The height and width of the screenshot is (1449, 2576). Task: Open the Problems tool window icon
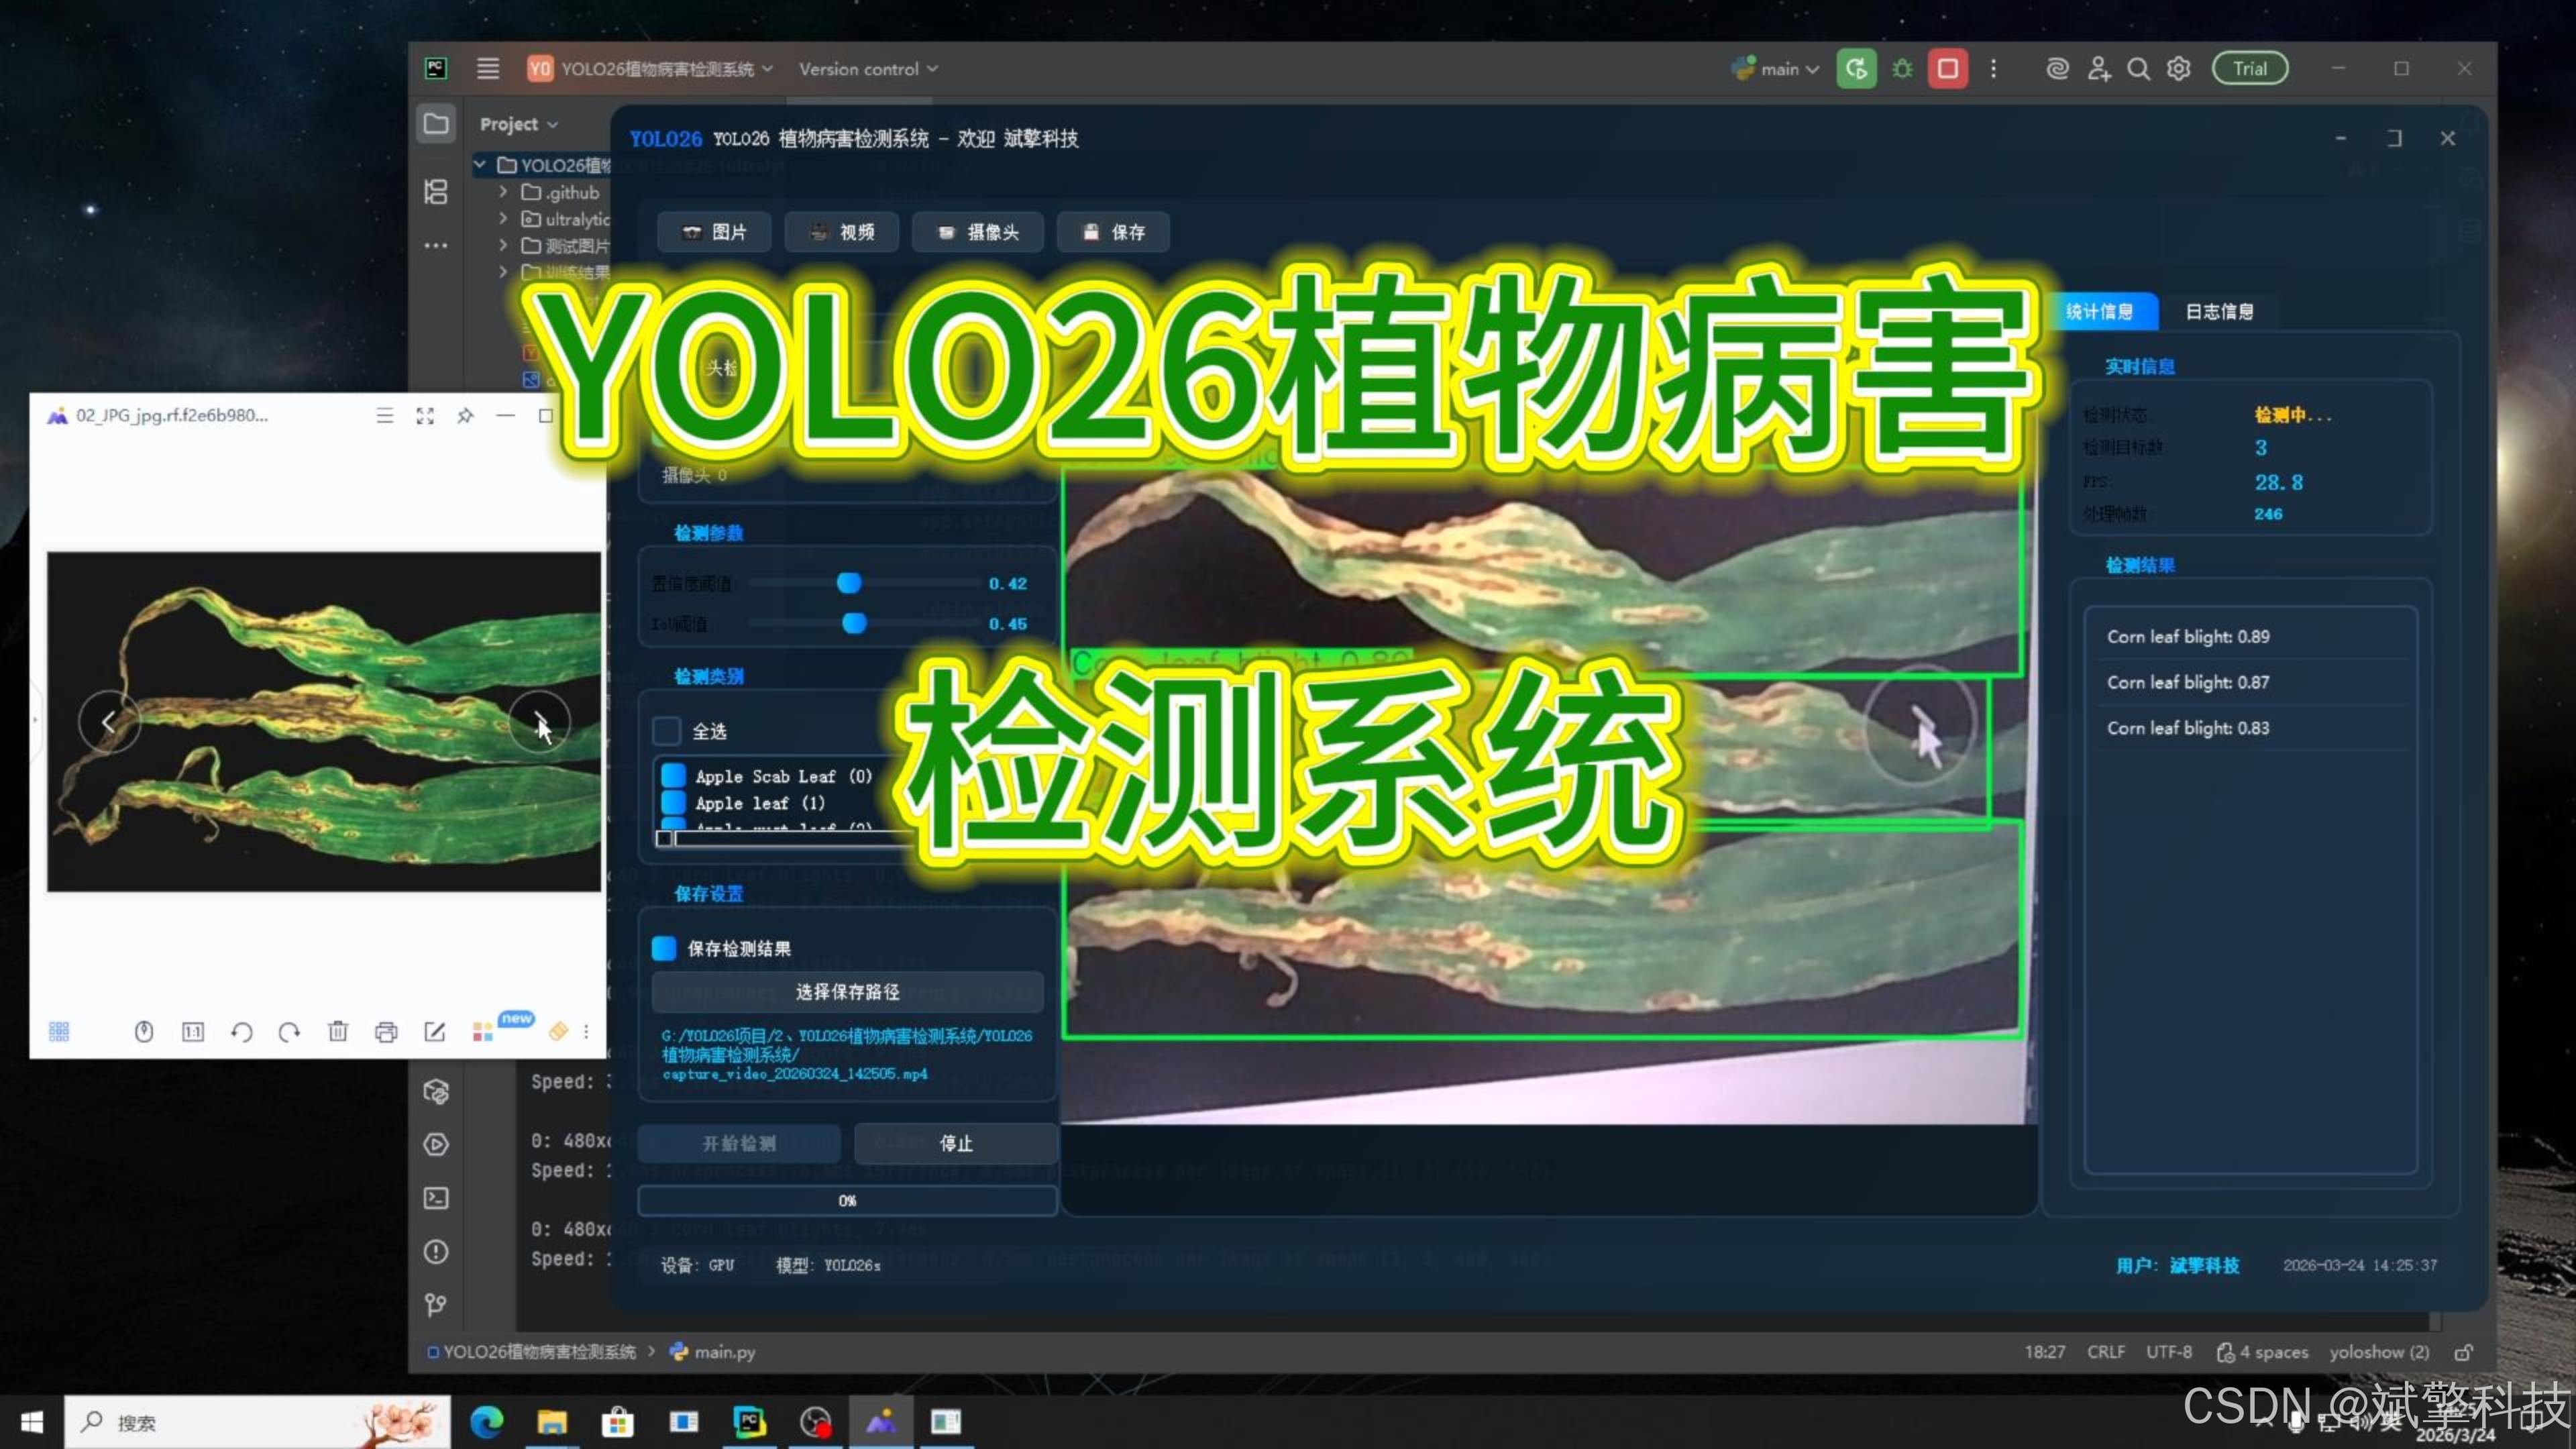point(436,1251)
